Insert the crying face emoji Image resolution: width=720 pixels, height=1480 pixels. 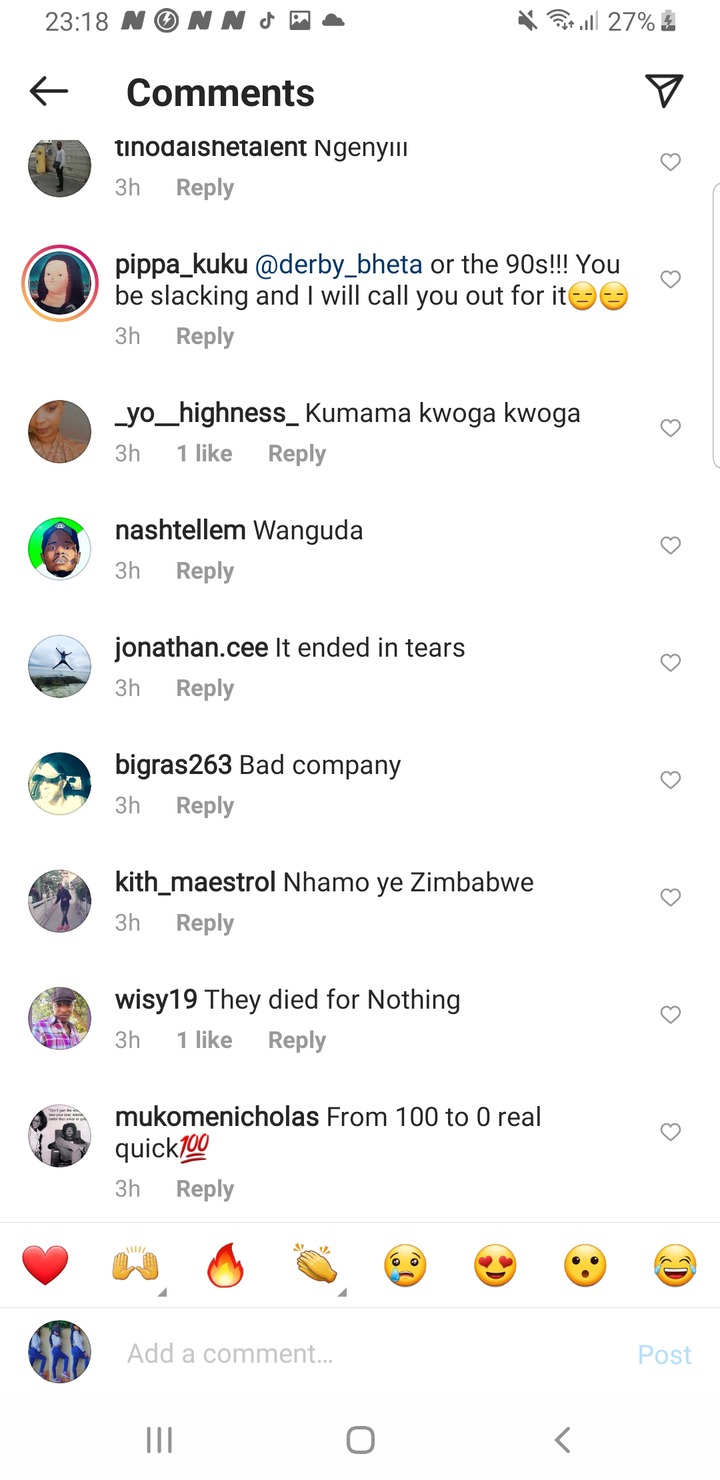point(405,1266)
